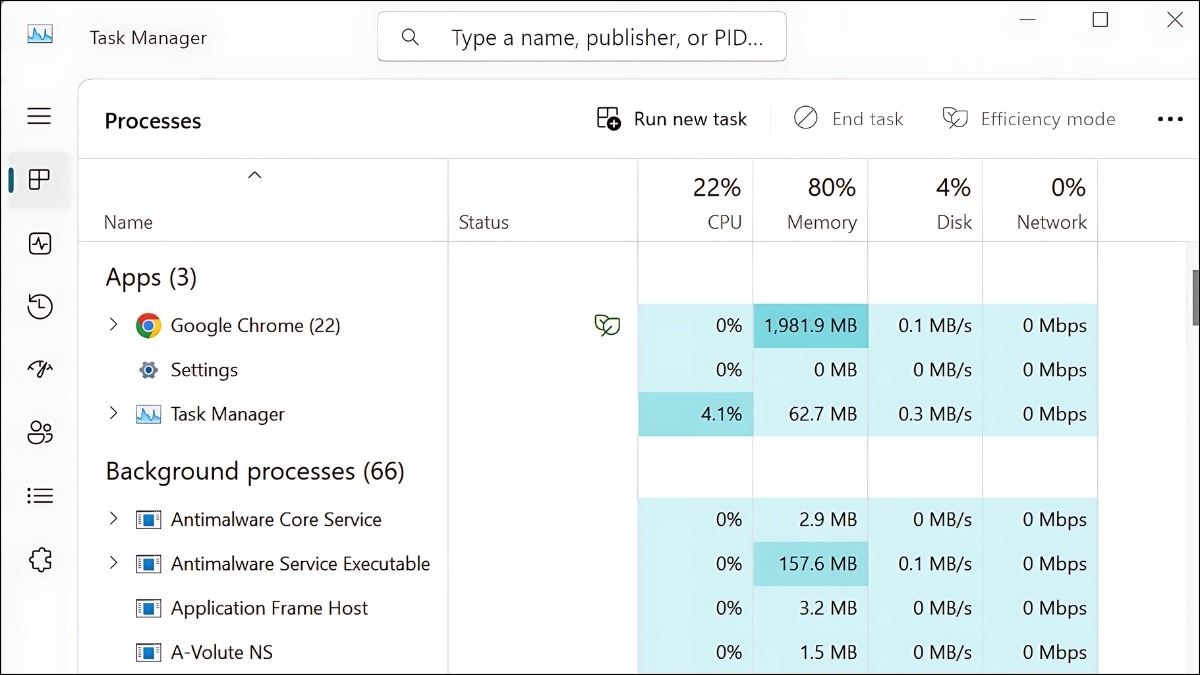Click the search box for processes
Screen dimensions: 1200x675
click(582, 37)
